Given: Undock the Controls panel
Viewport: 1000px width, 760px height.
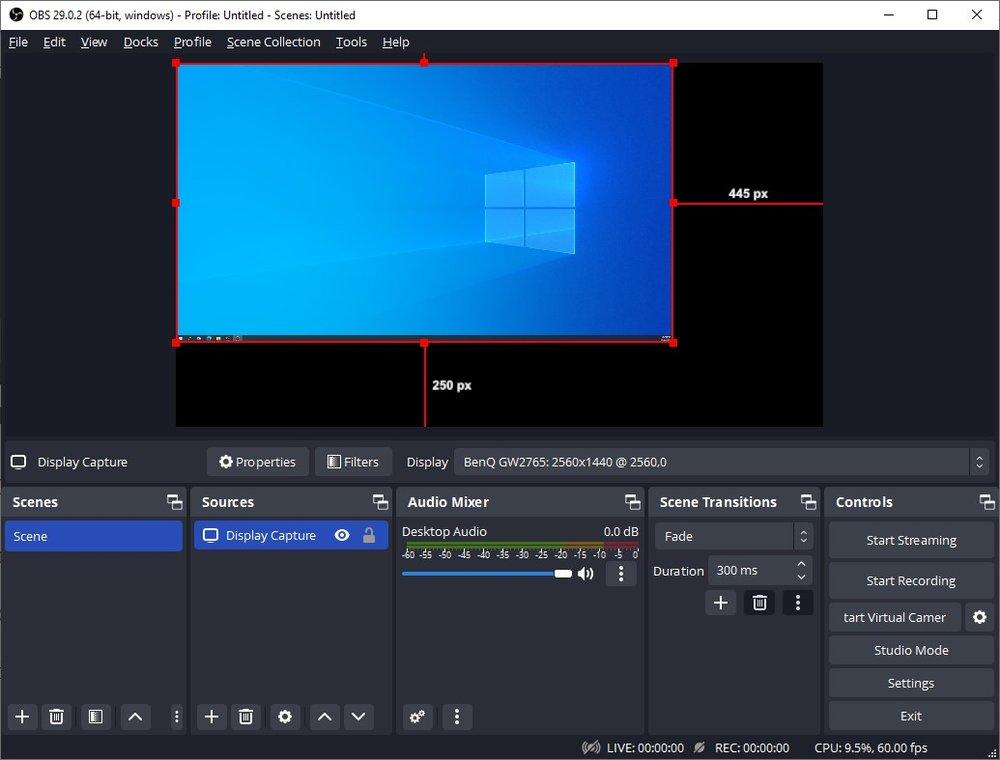Looking at the screenshot, I should (987, 502).
